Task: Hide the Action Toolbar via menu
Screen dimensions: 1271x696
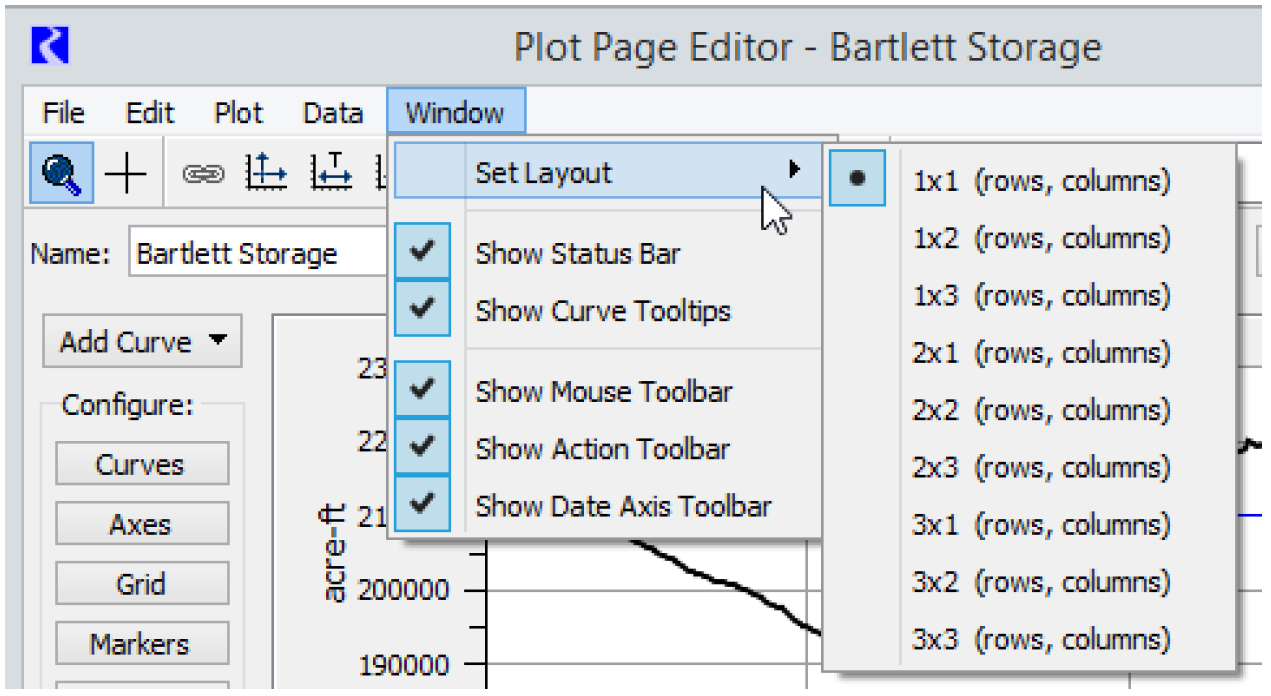Action: [602, 449]
